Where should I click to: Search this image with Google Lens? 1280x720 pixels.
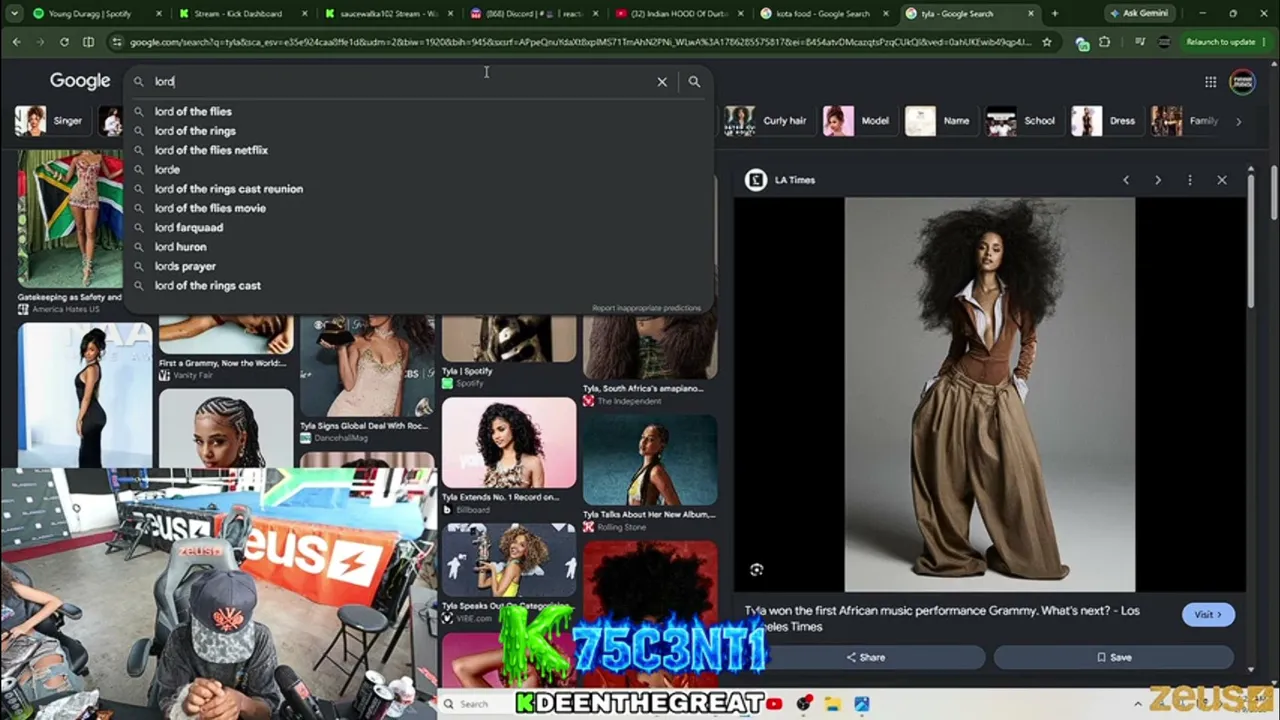[x=757, y=570]
